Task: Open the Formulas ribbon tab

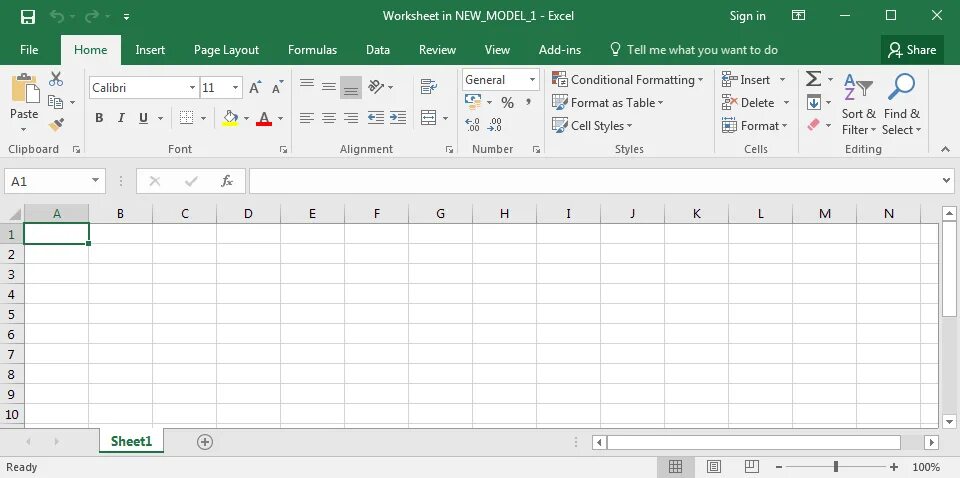Action: pos(312,50)
